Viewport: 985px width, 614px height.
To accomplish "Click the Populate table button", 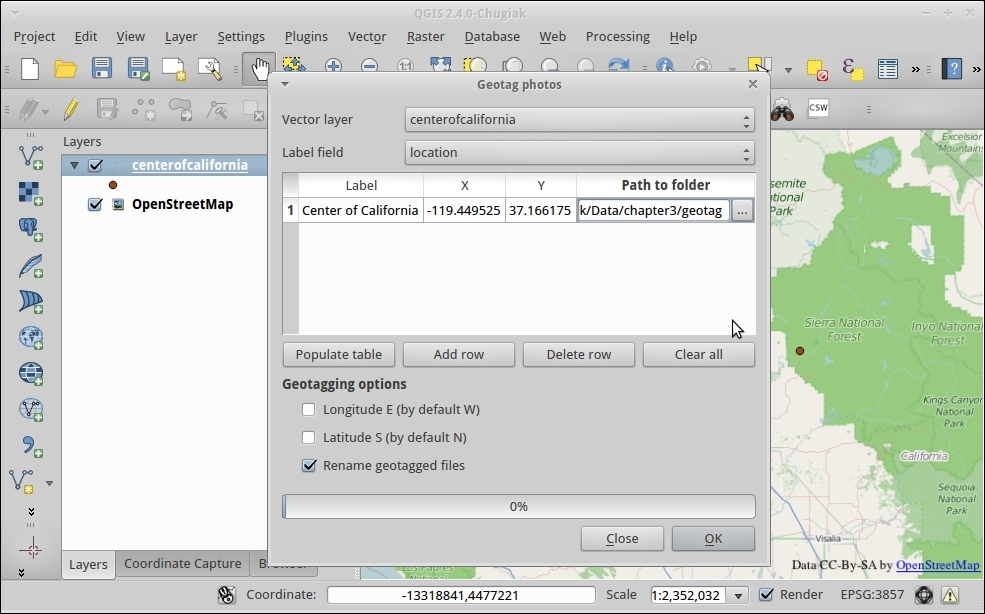I will point(339,355).
